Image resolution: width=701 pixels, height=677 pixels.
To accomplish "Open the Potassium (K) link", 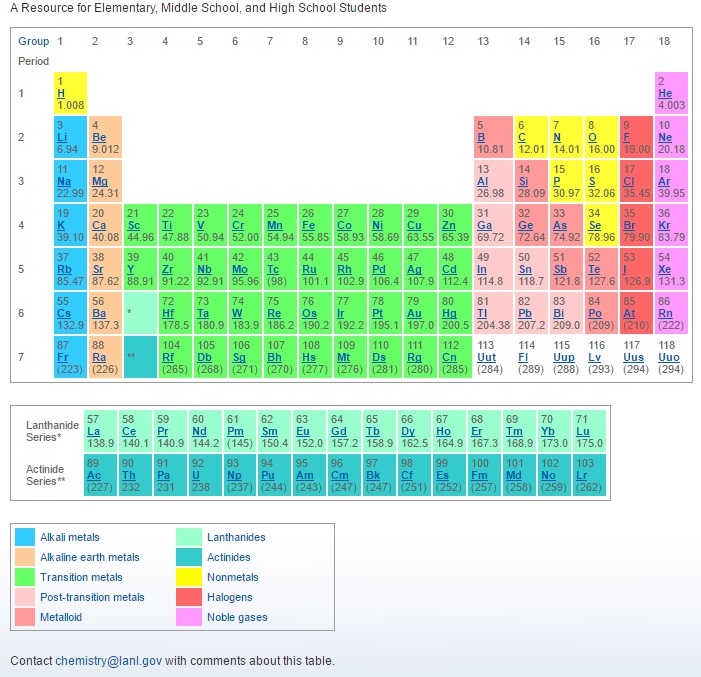I will (x=61, y=225).
